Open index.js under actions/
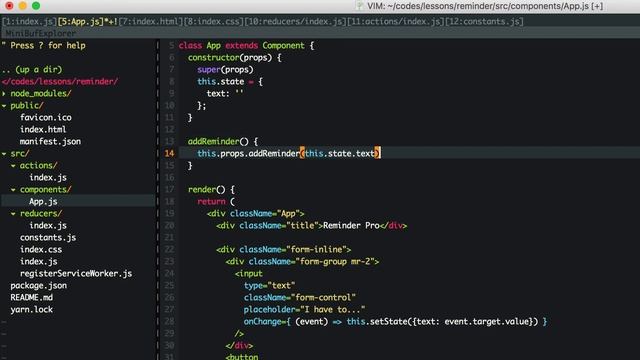The image size is (640, 360). pyautogui.click(x=48, y=178)
